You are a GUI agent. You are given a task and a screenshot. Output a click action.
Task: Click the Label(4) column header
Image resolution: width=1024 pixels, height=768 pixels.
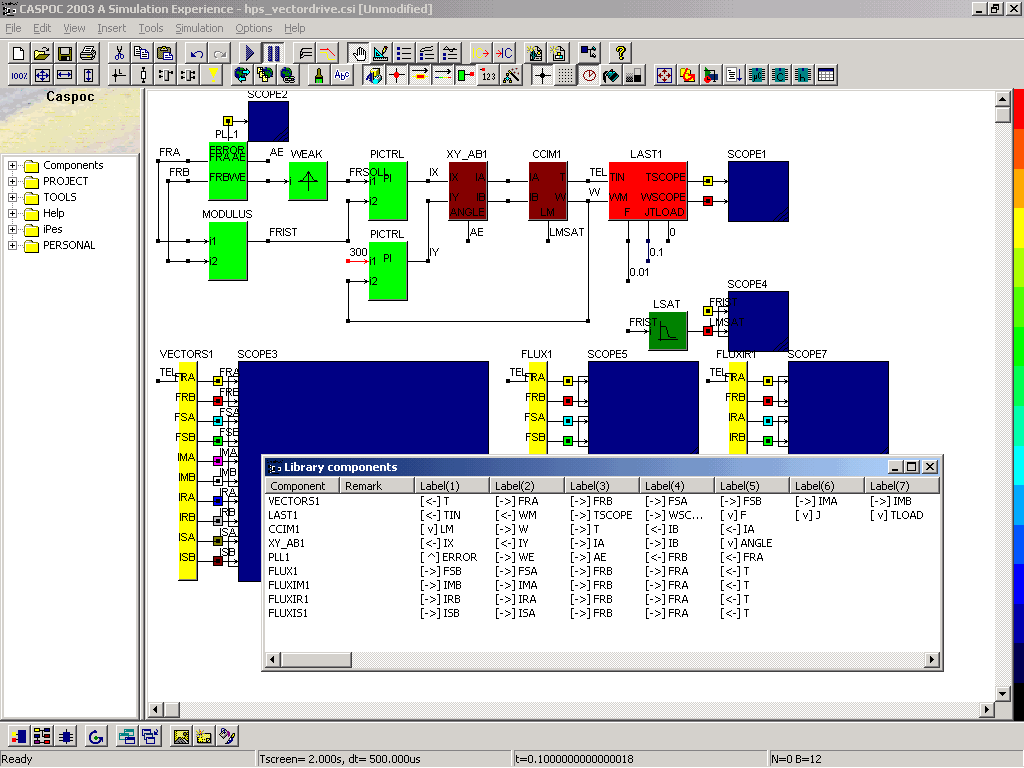[x=677, y=486]
